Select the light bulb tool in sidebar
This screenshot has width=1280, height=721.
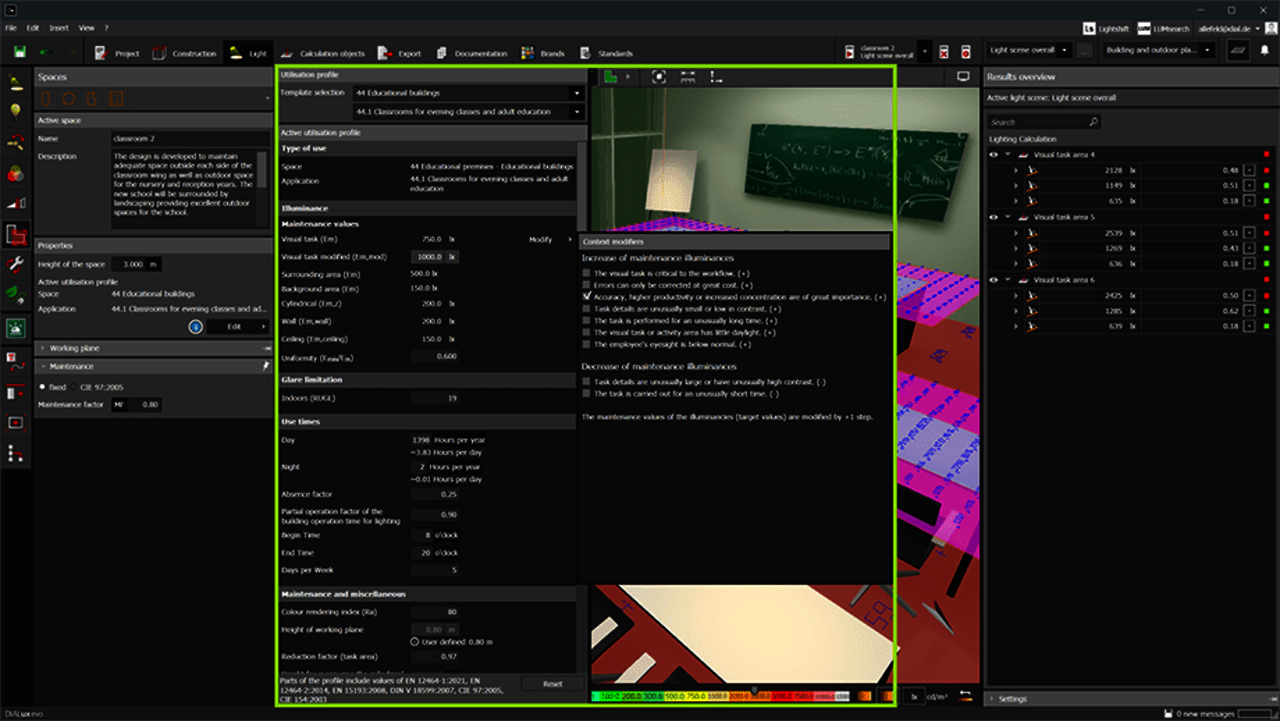16,111
